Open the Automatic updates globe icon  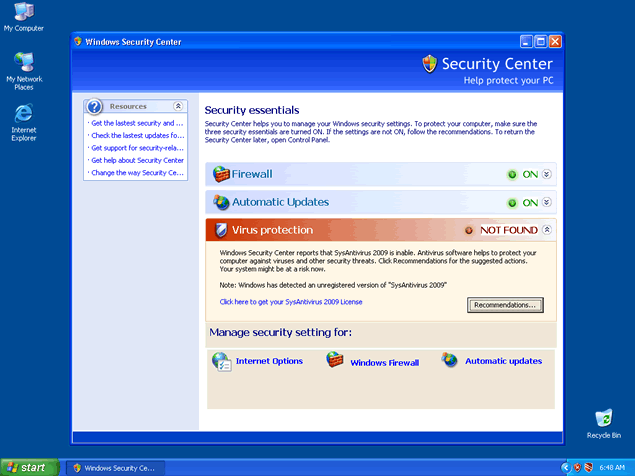pos(450,361)
